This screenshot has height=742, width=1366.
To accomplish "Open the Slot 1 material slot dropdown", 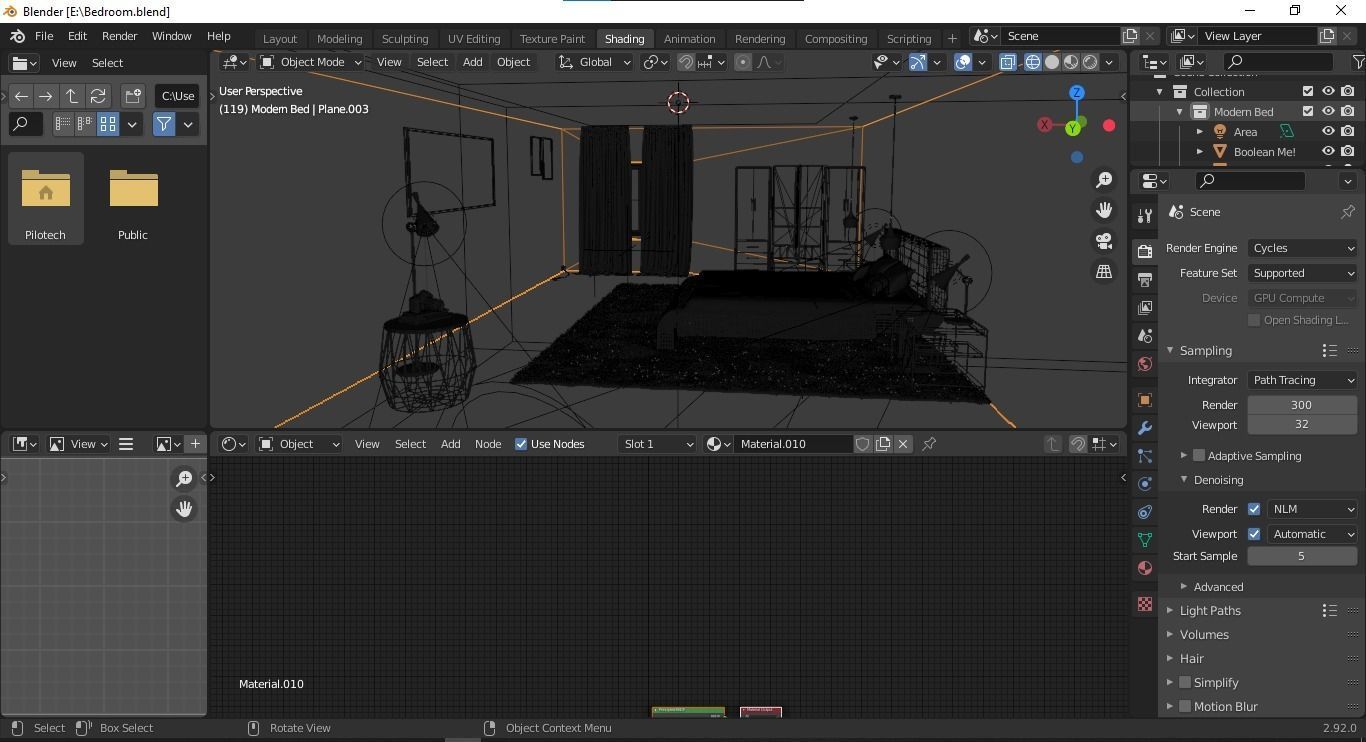I will pyautogui.click(x=657, y=444).
